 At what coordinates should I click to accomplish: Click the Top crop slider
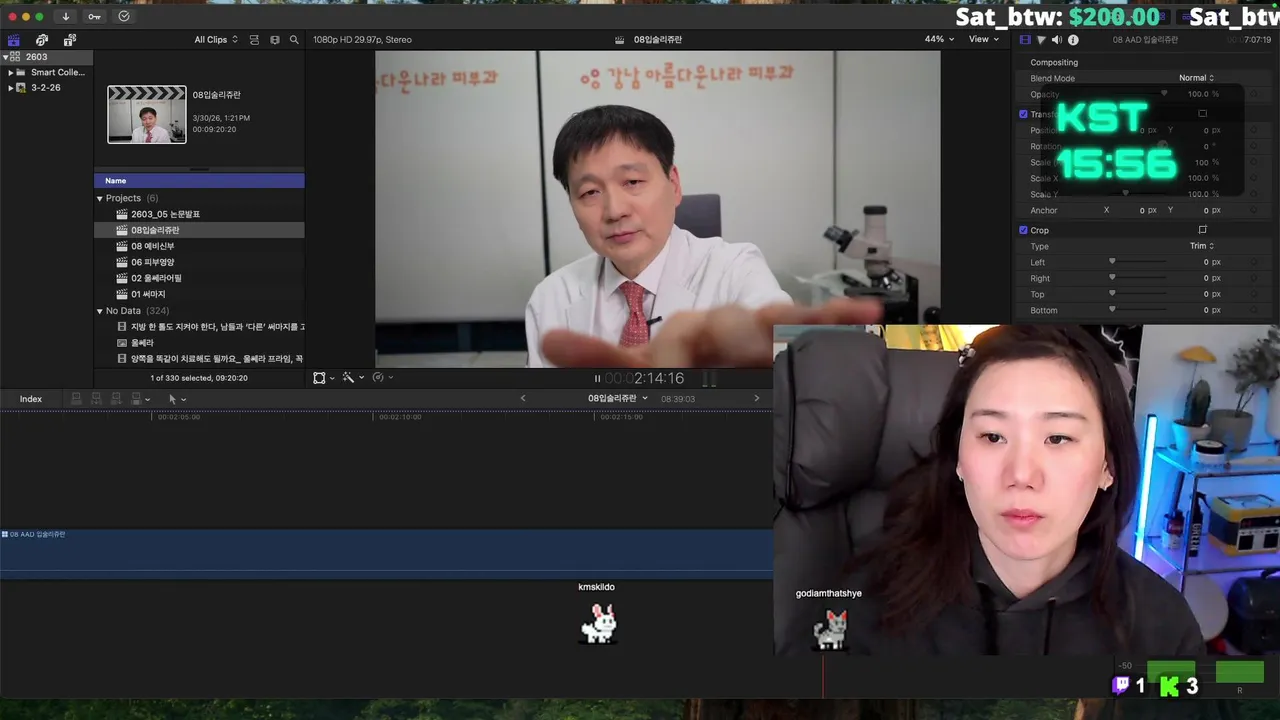pos(1137,294)
